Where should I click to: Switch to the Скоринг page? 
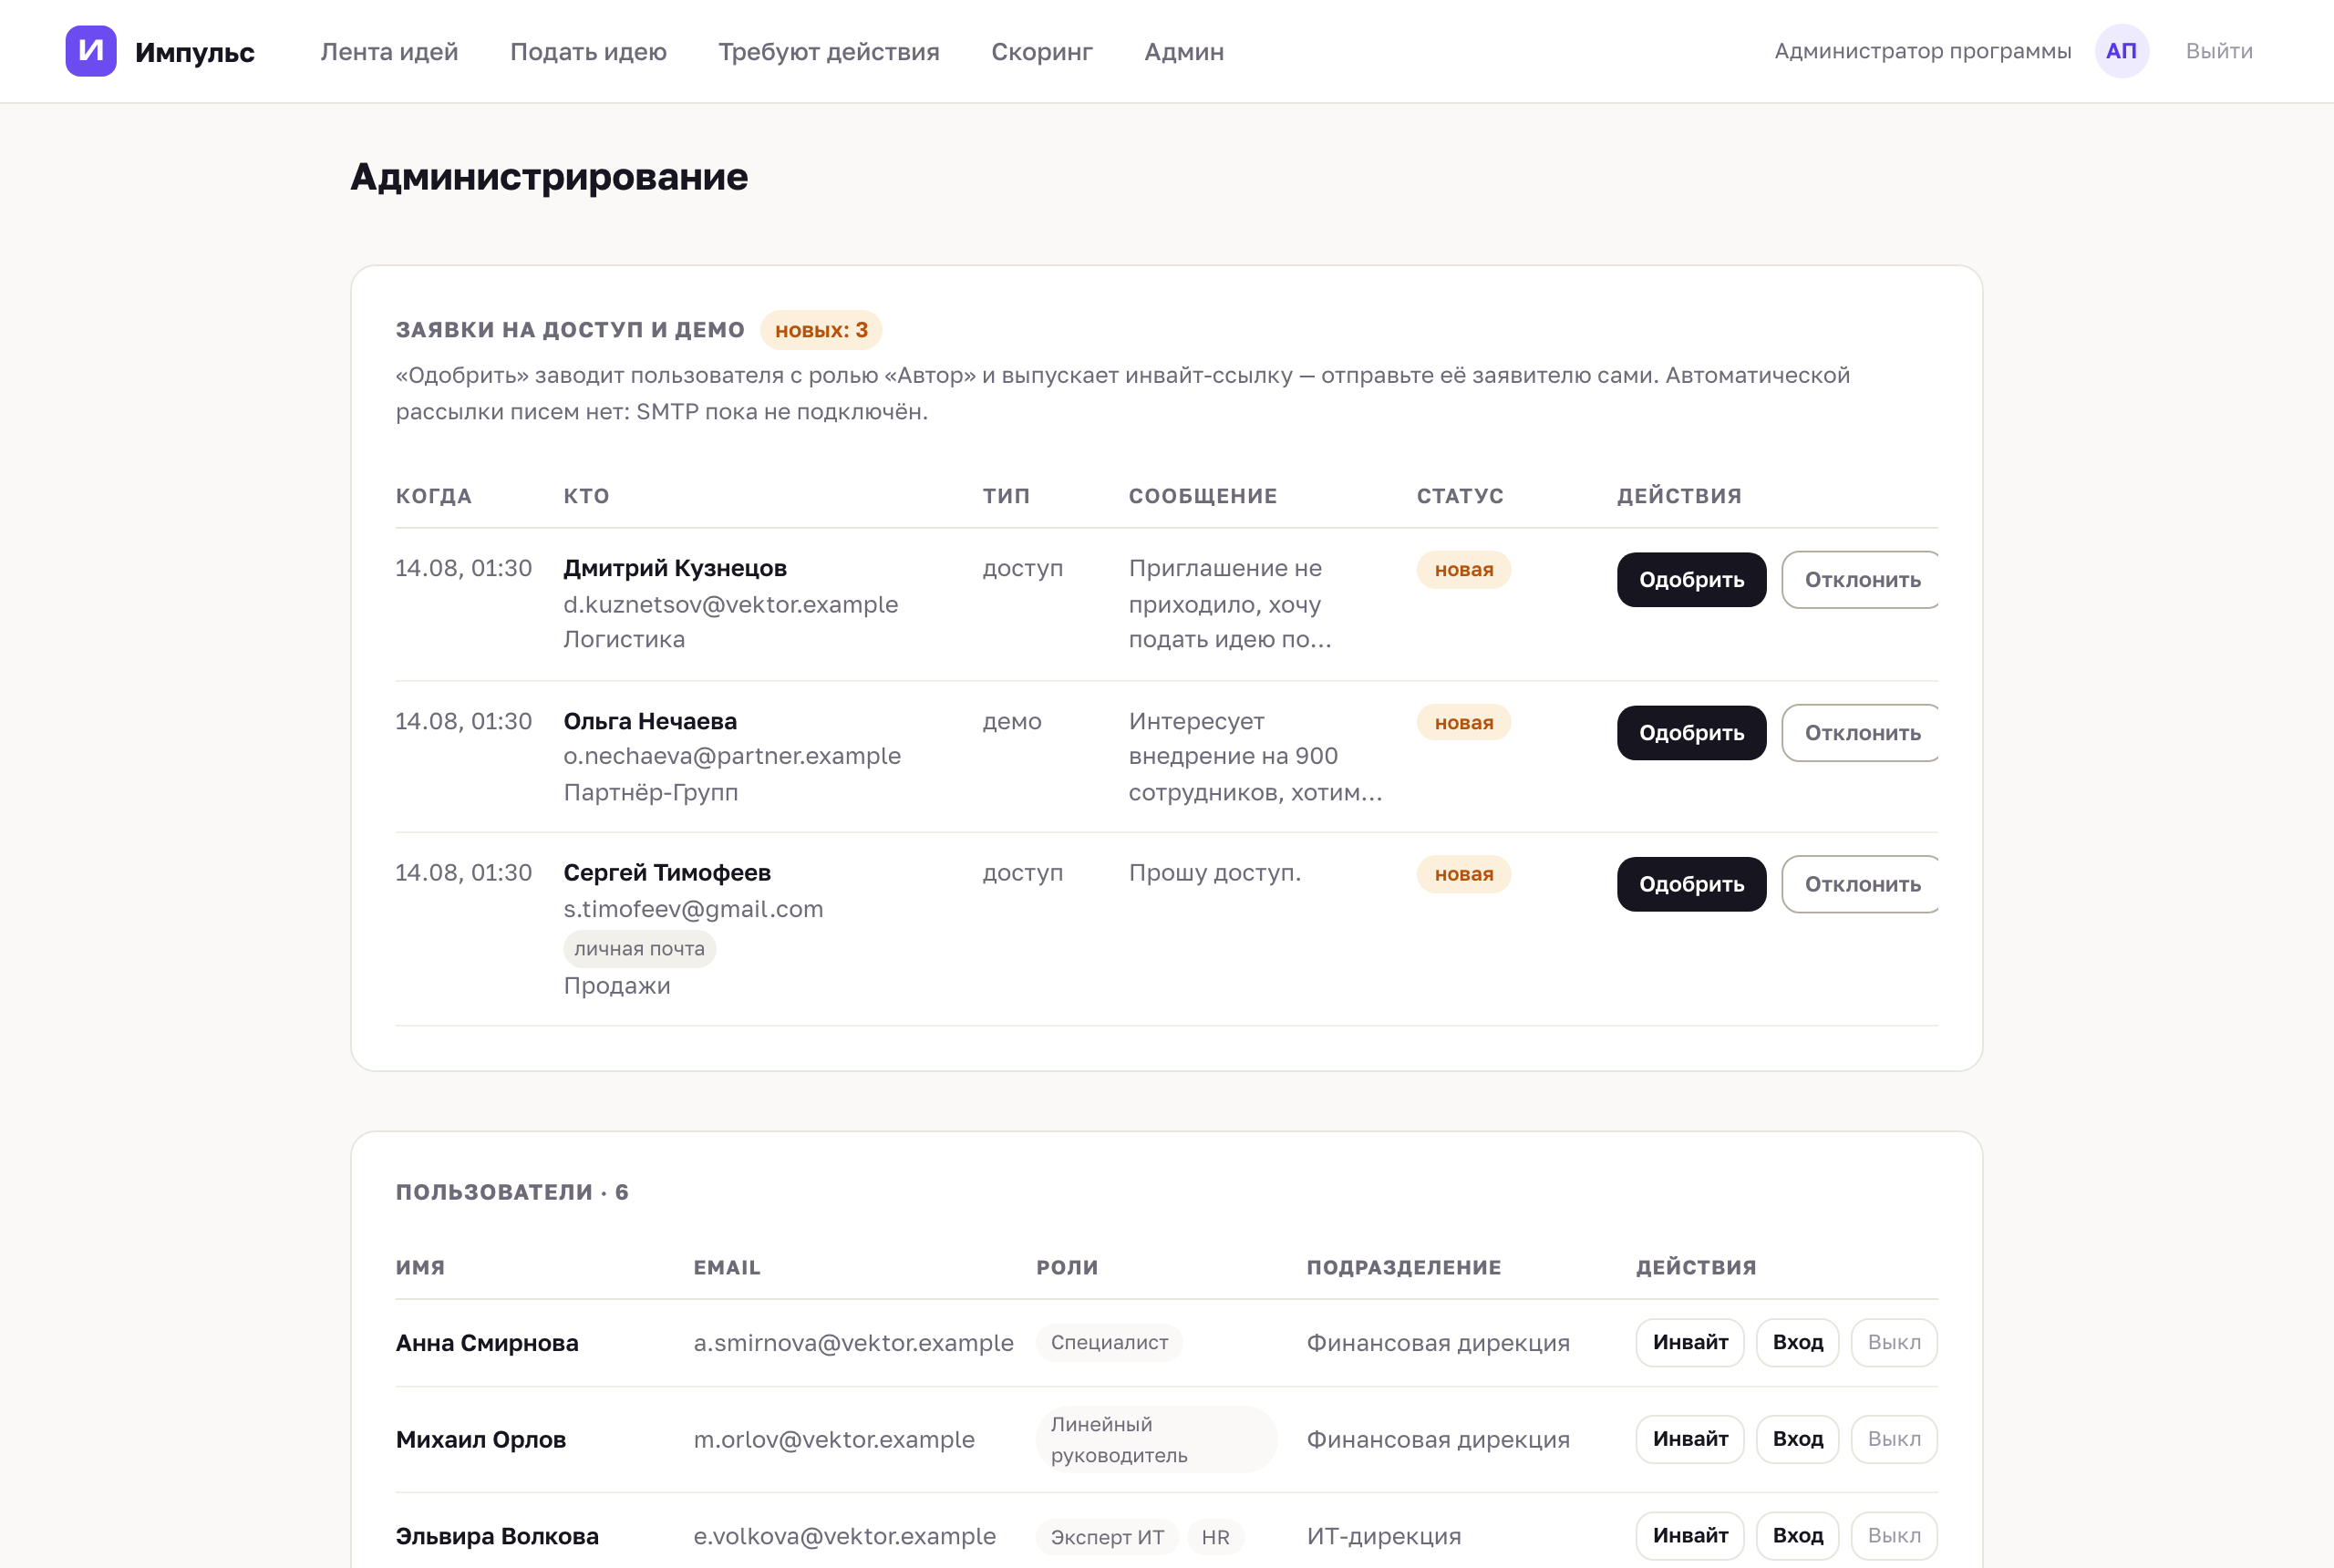click(1041, 51)
